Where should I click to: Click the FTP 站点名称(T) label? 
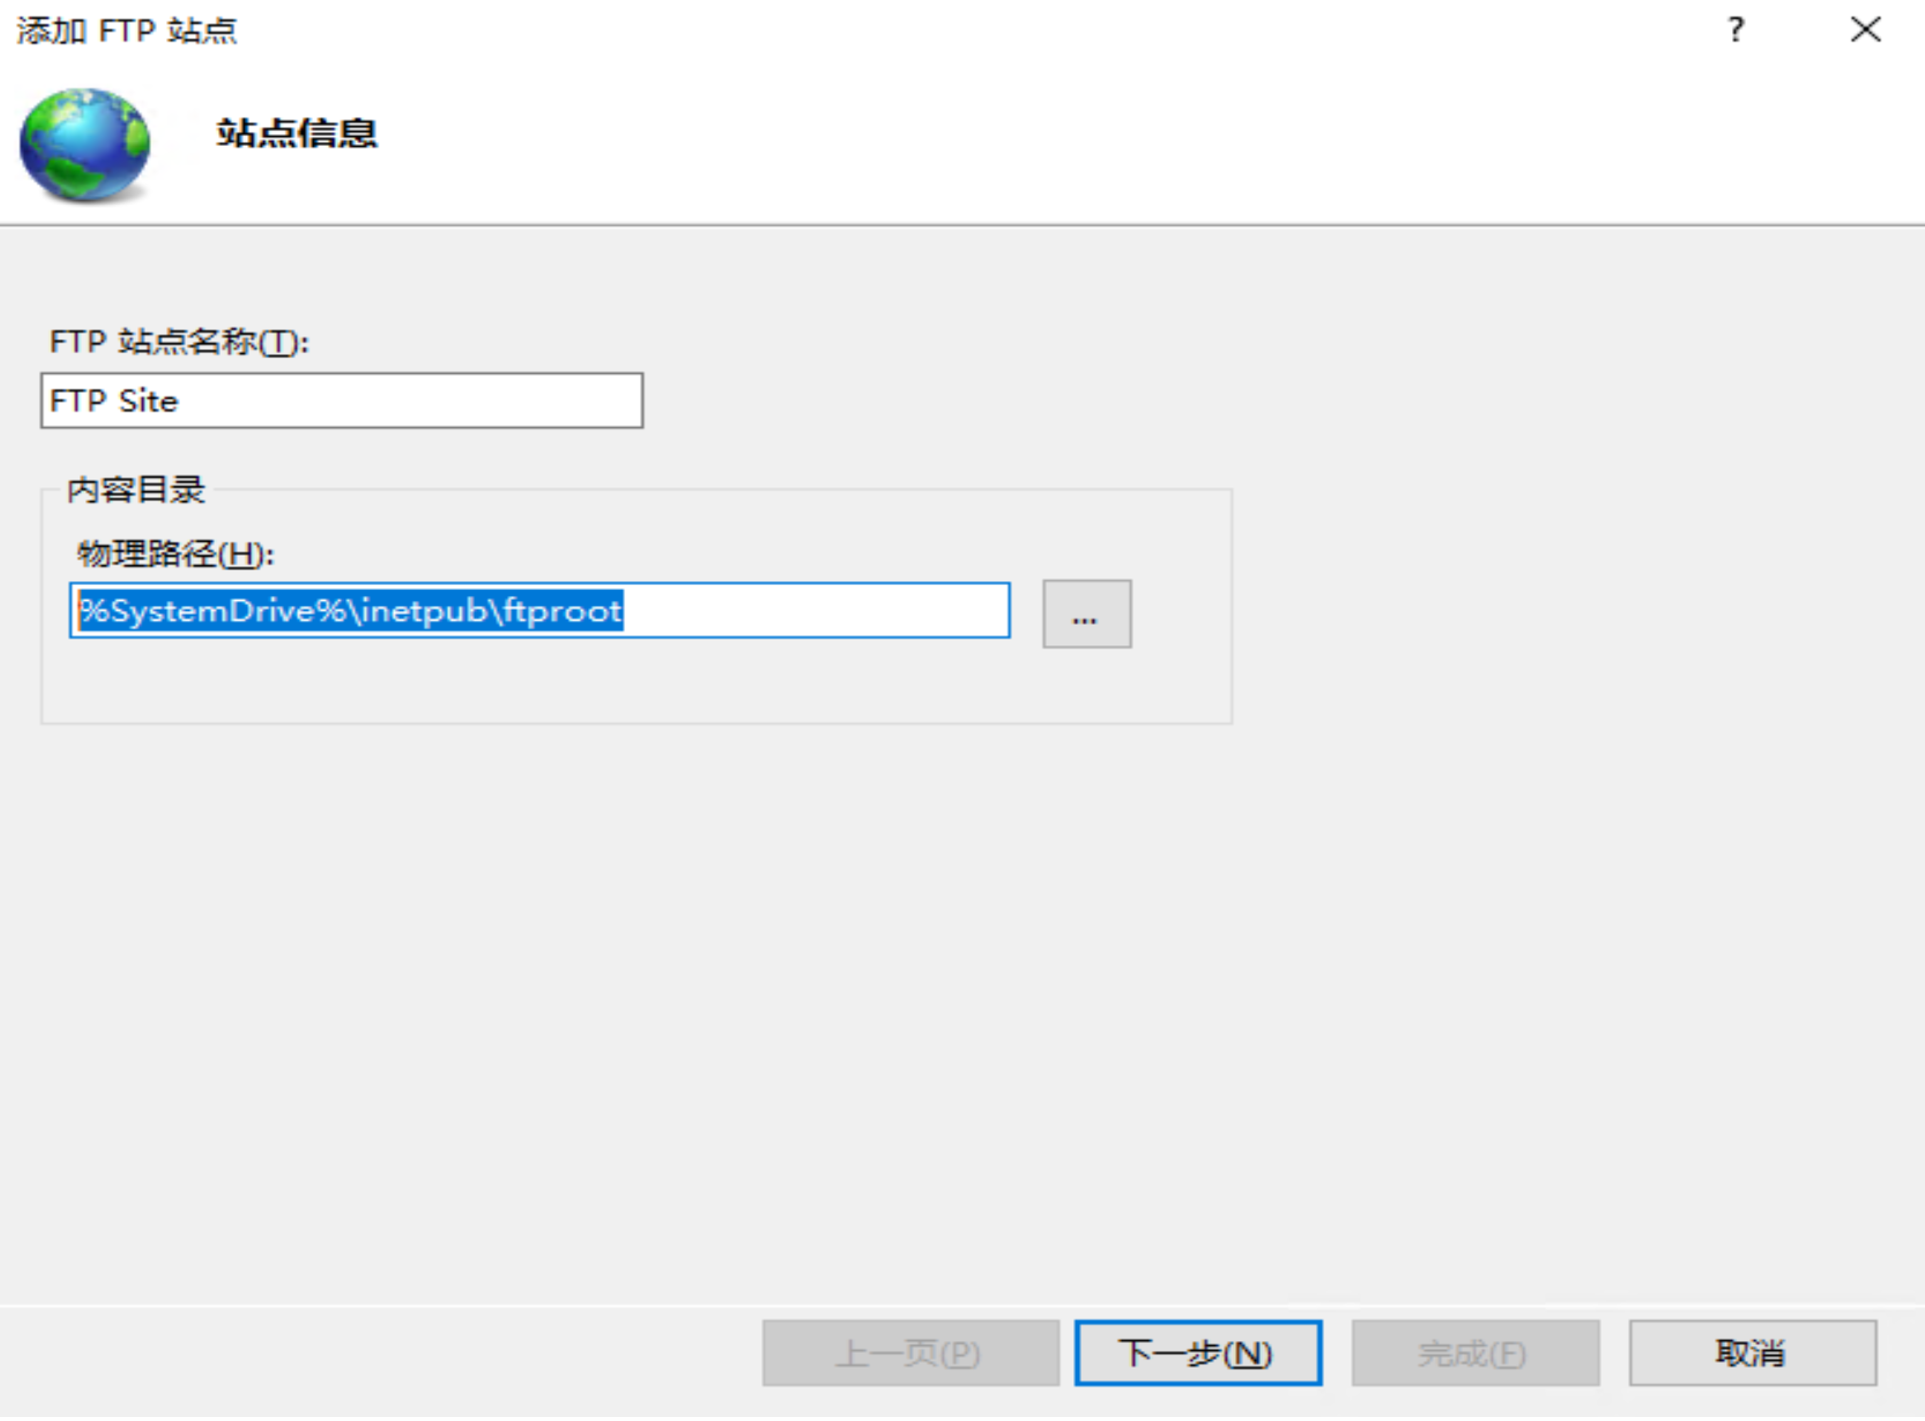[179, 342]
